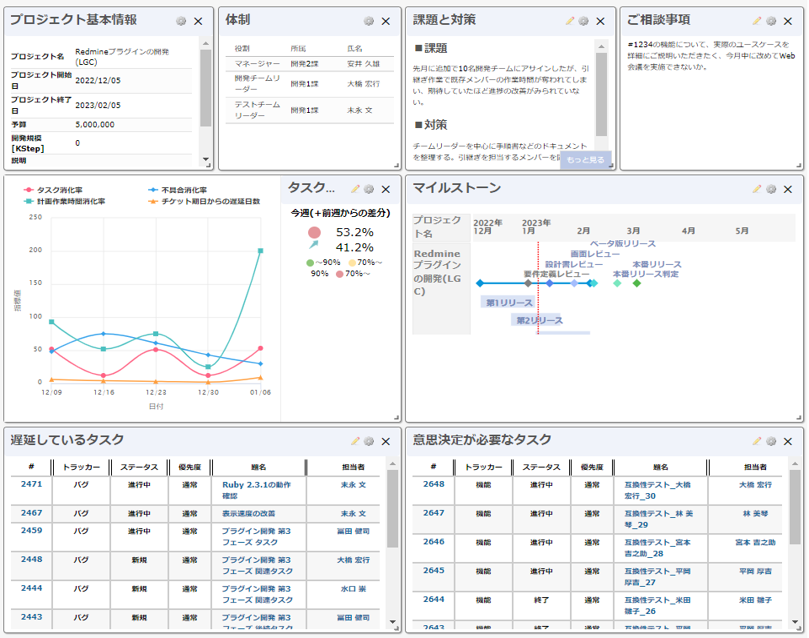Toggle 不具合消化率 legend item in chart

point(178,189)
